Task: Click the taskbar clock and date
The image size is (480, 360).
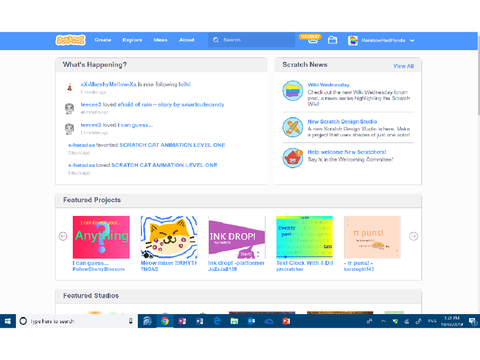Action: coord(452,321)
